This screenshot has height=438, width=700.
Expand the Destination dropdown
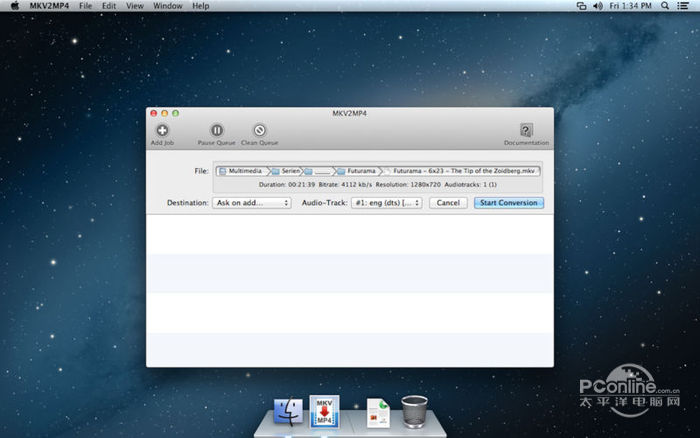(251, 203)
